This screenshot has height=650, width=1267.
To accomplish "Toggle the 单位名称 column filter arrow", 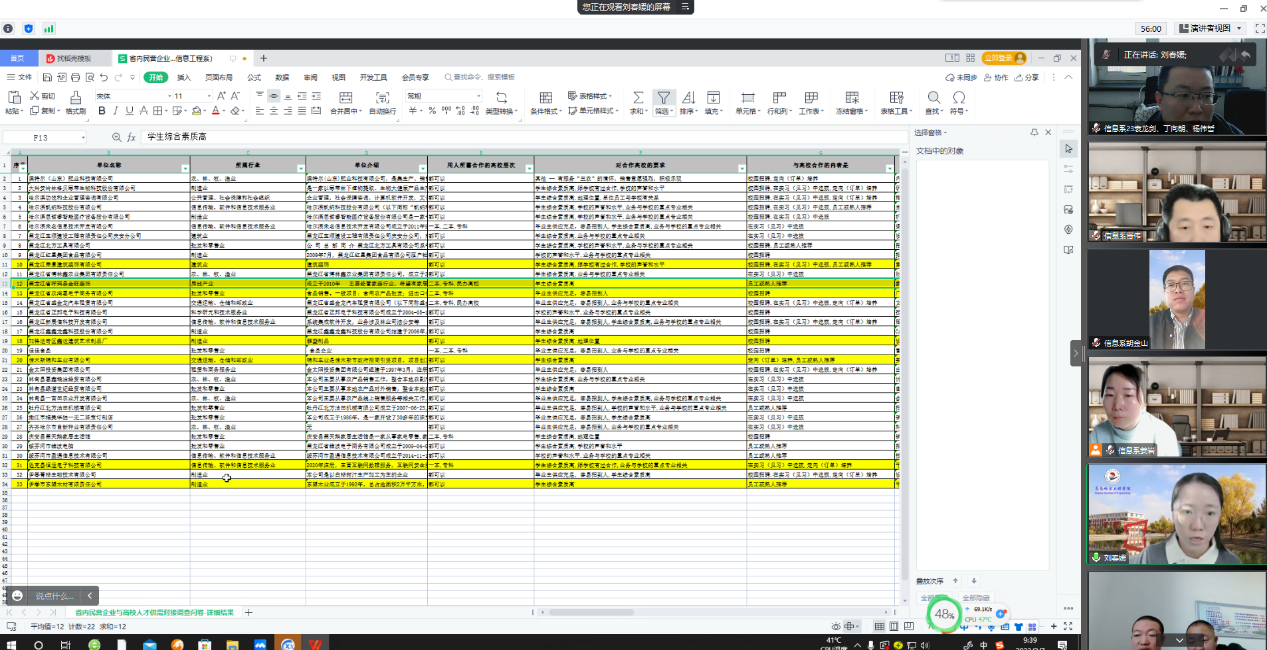I will tap(184, 168).
